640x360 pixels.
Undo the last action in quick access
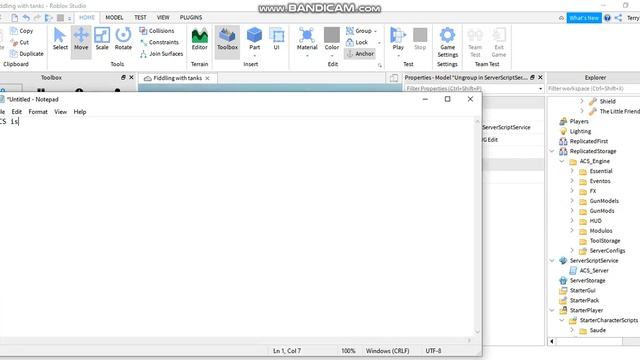[26, 18]
